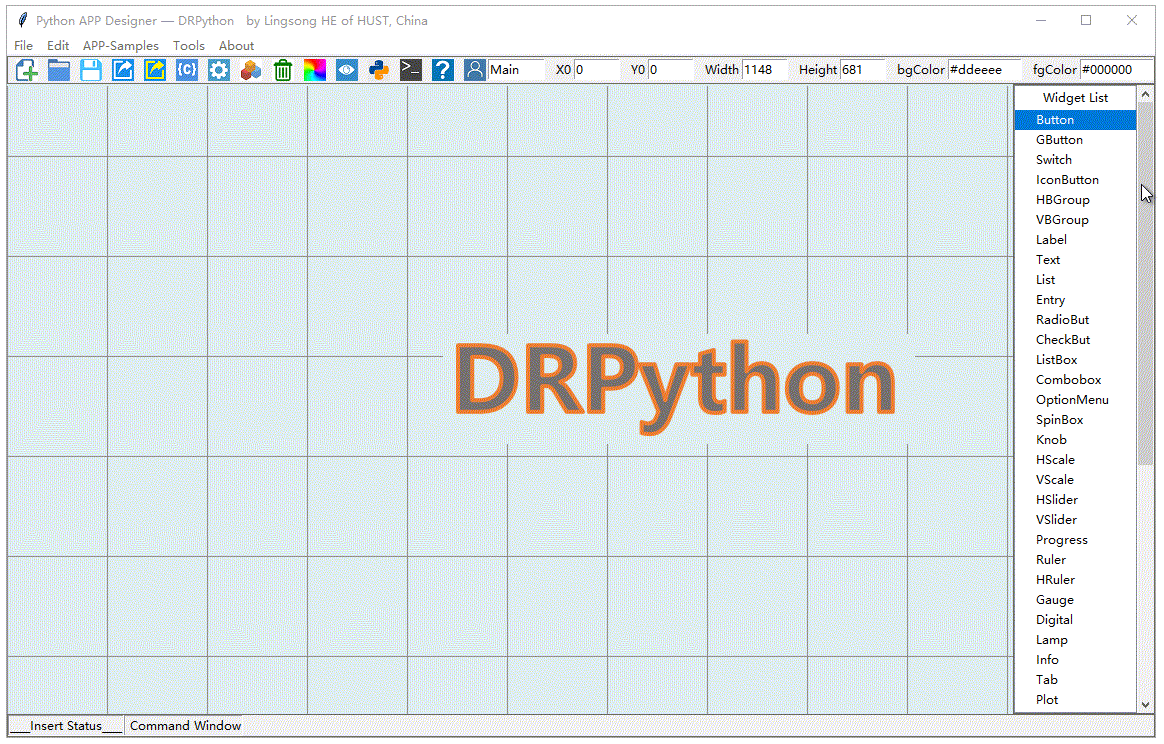This screenshot has width=1164, height=744.
Task: Select Switch in the Widget List
Action: pos(1075,160)
